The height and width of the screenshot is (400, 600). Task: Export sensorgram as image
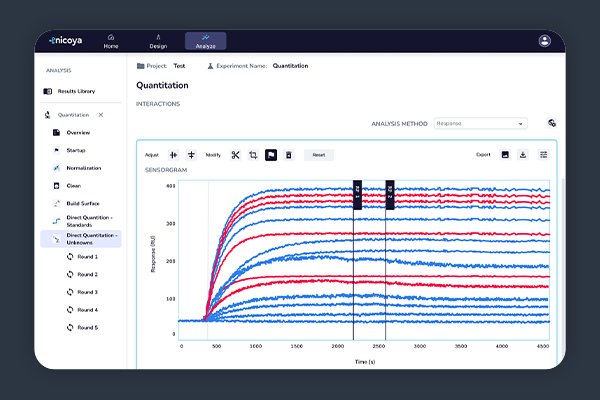[x=505, y=155]
